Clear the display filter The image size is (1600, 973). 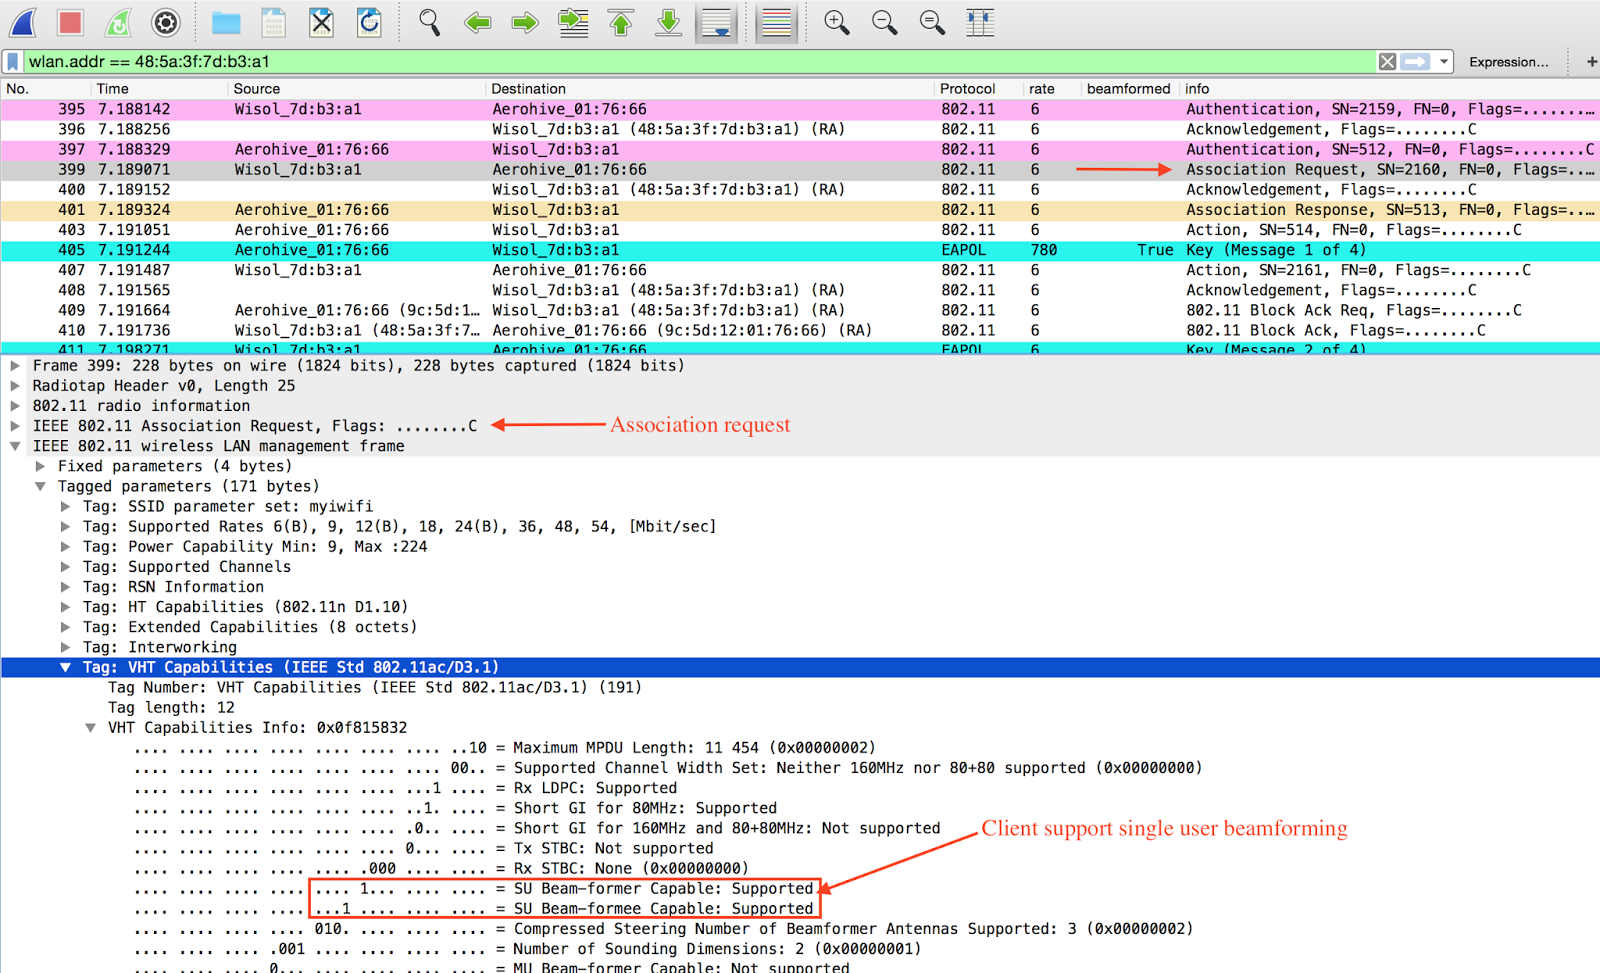(1387, 62)
